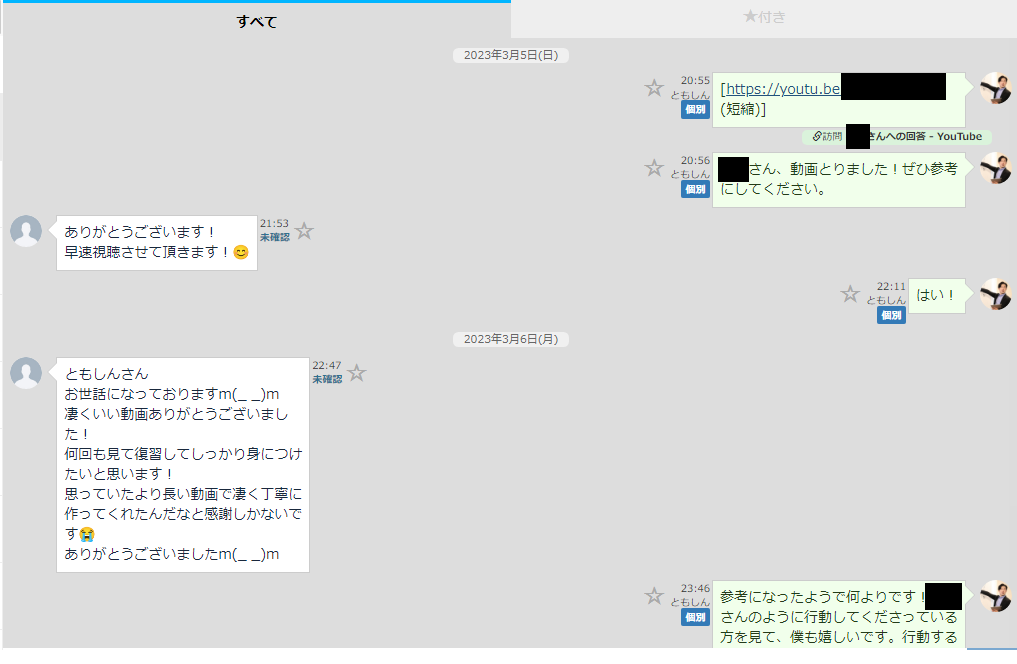This screenshot has width=1017, height=664.
Task: Star the 22:47 long received message
Action: pyautogui.click(x=356, y=373)
